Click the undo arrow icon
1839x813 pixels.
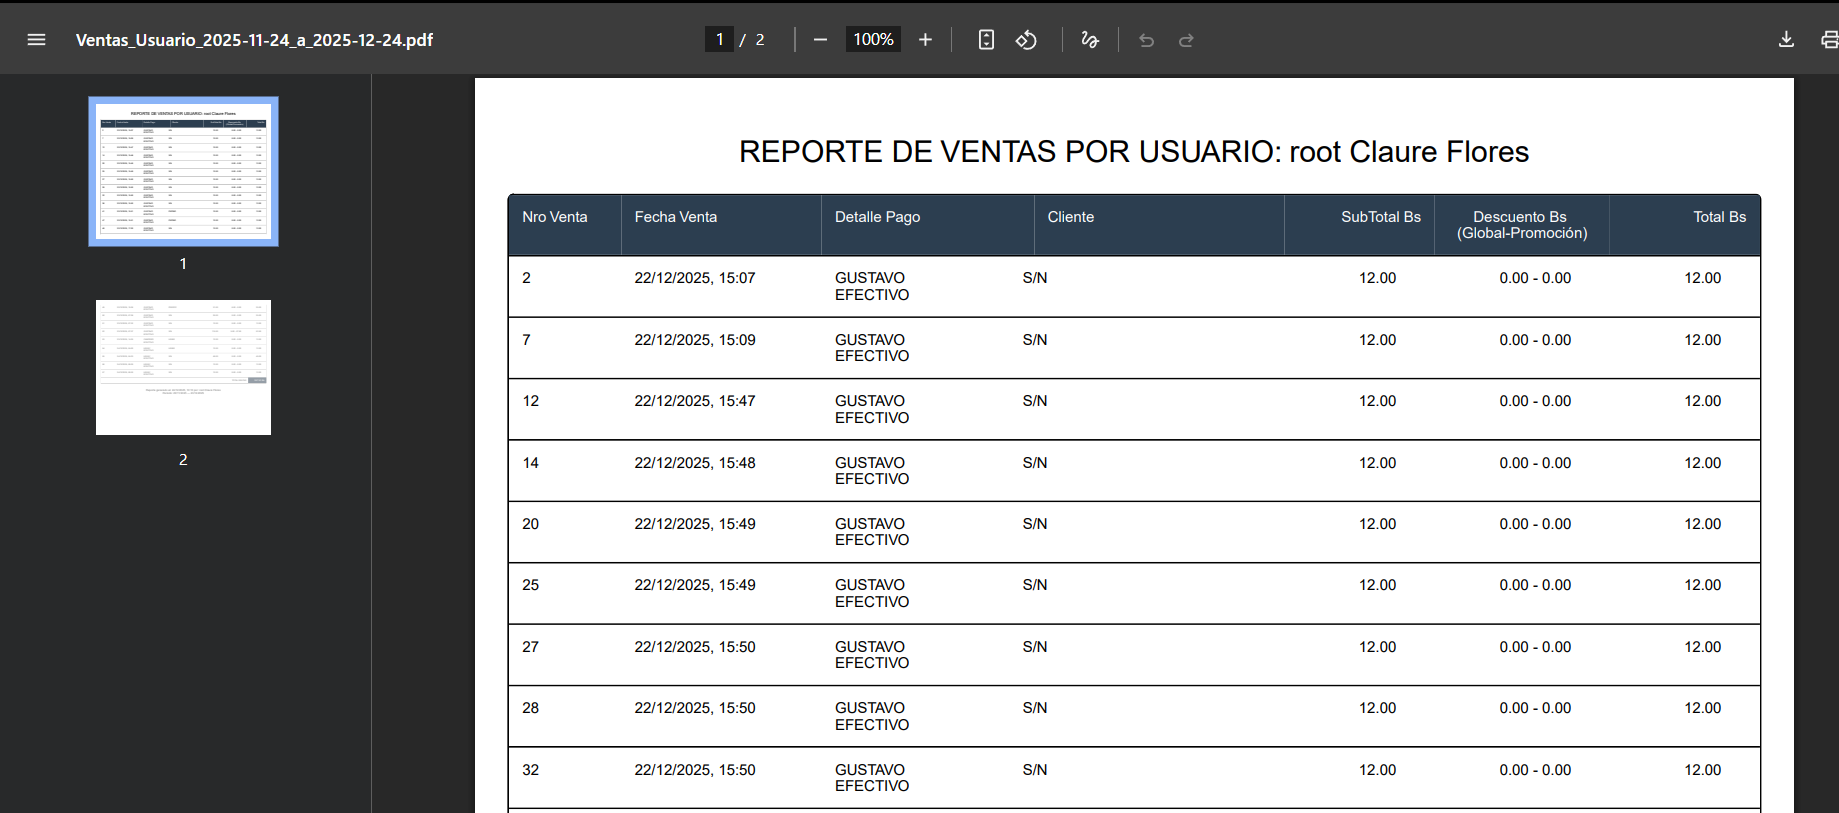point(1146,40)
